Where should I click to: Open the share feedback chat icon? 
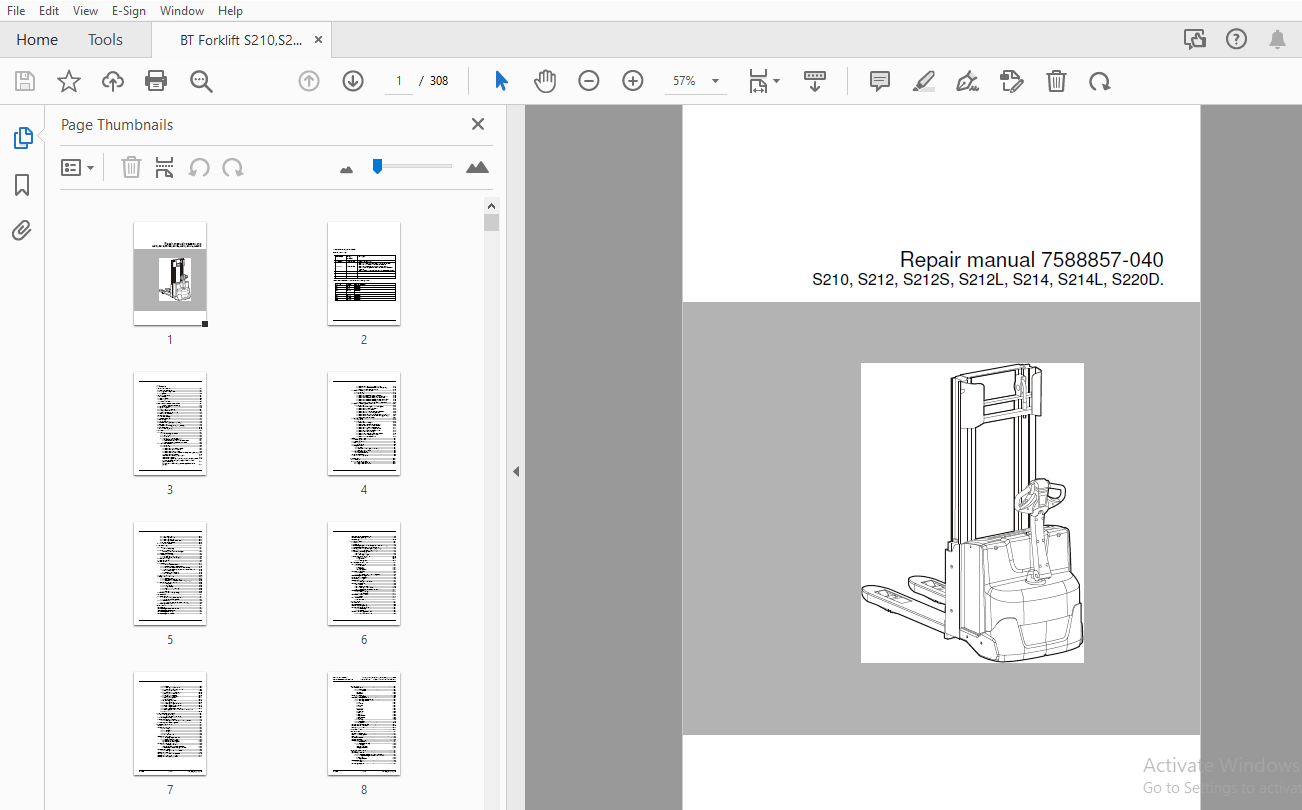[x=1194, y=39]
